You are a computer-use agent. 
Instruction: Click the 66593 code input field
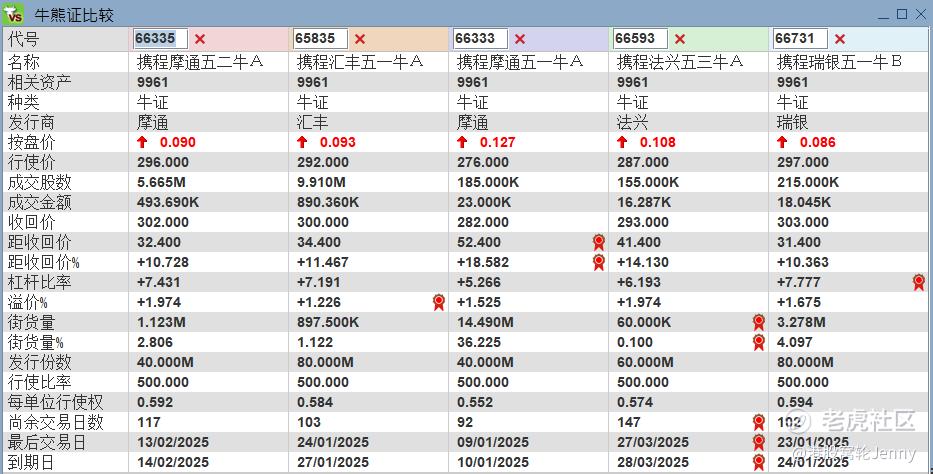click(x=640, y=39)
